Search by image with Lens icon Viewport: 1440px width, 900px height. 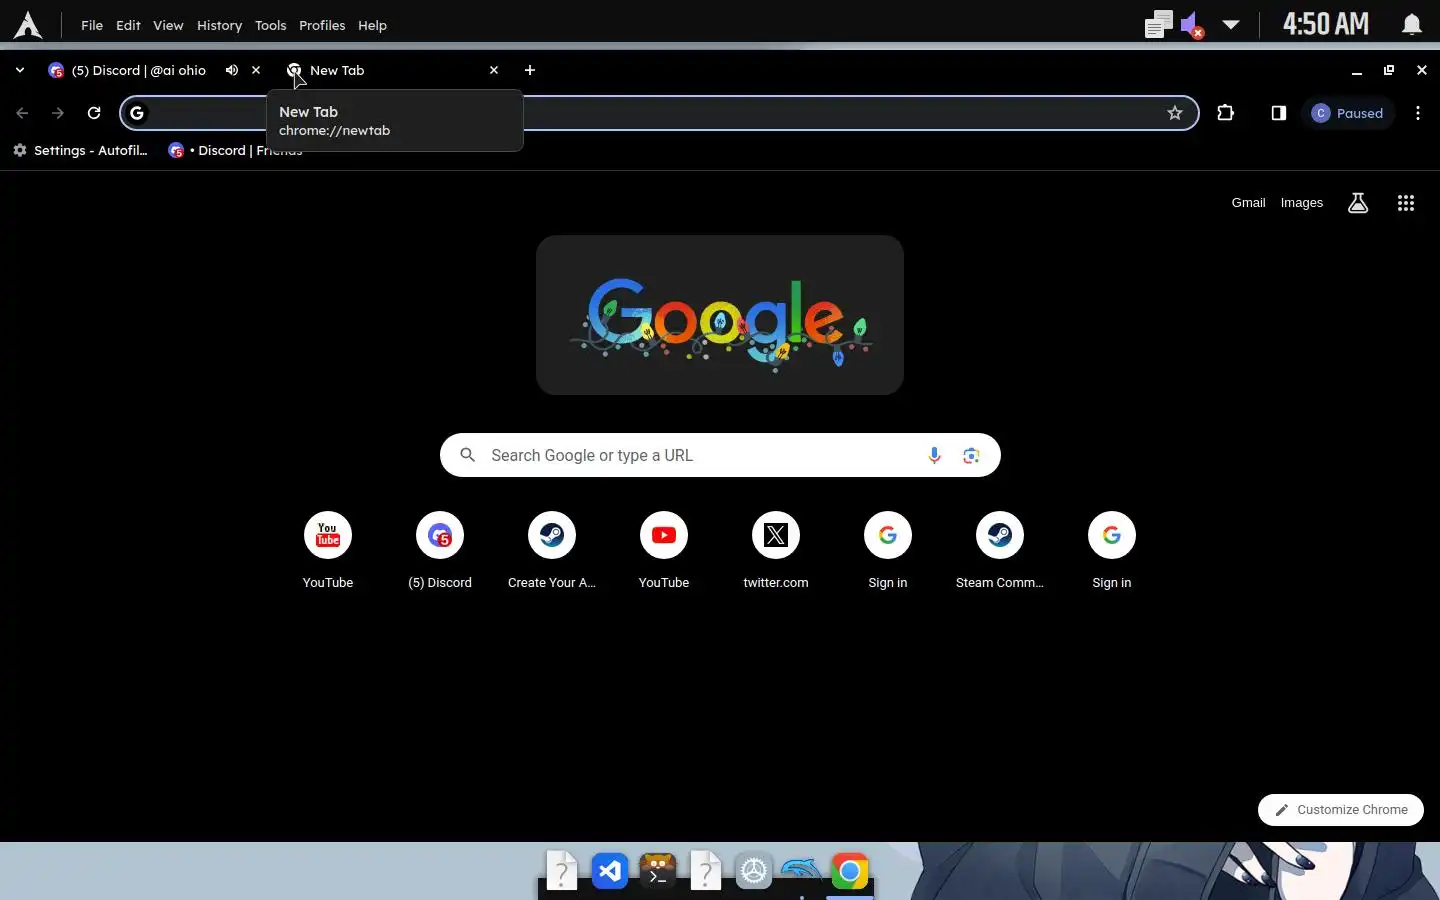tap(971, 455)
